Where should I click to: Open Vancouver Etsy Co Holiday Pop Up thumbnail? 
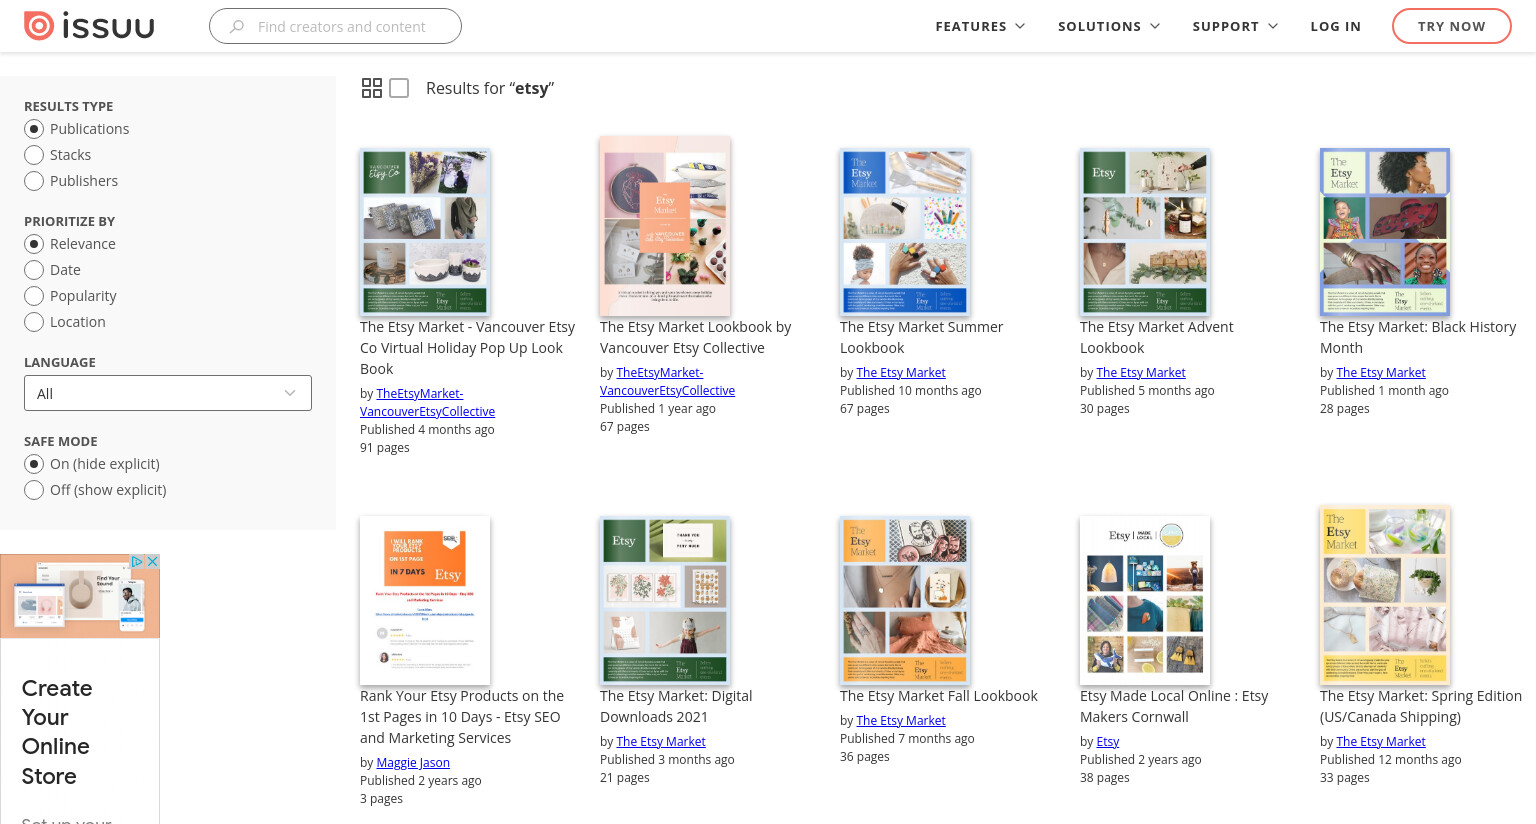[425, 232]
